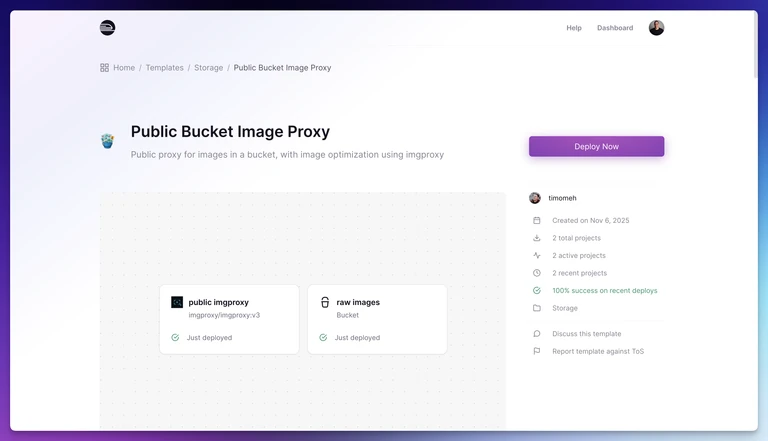Click download icon beside total projects
This screenshot has width=768, height=441.
pyautogui.click(x=537, y=238)
